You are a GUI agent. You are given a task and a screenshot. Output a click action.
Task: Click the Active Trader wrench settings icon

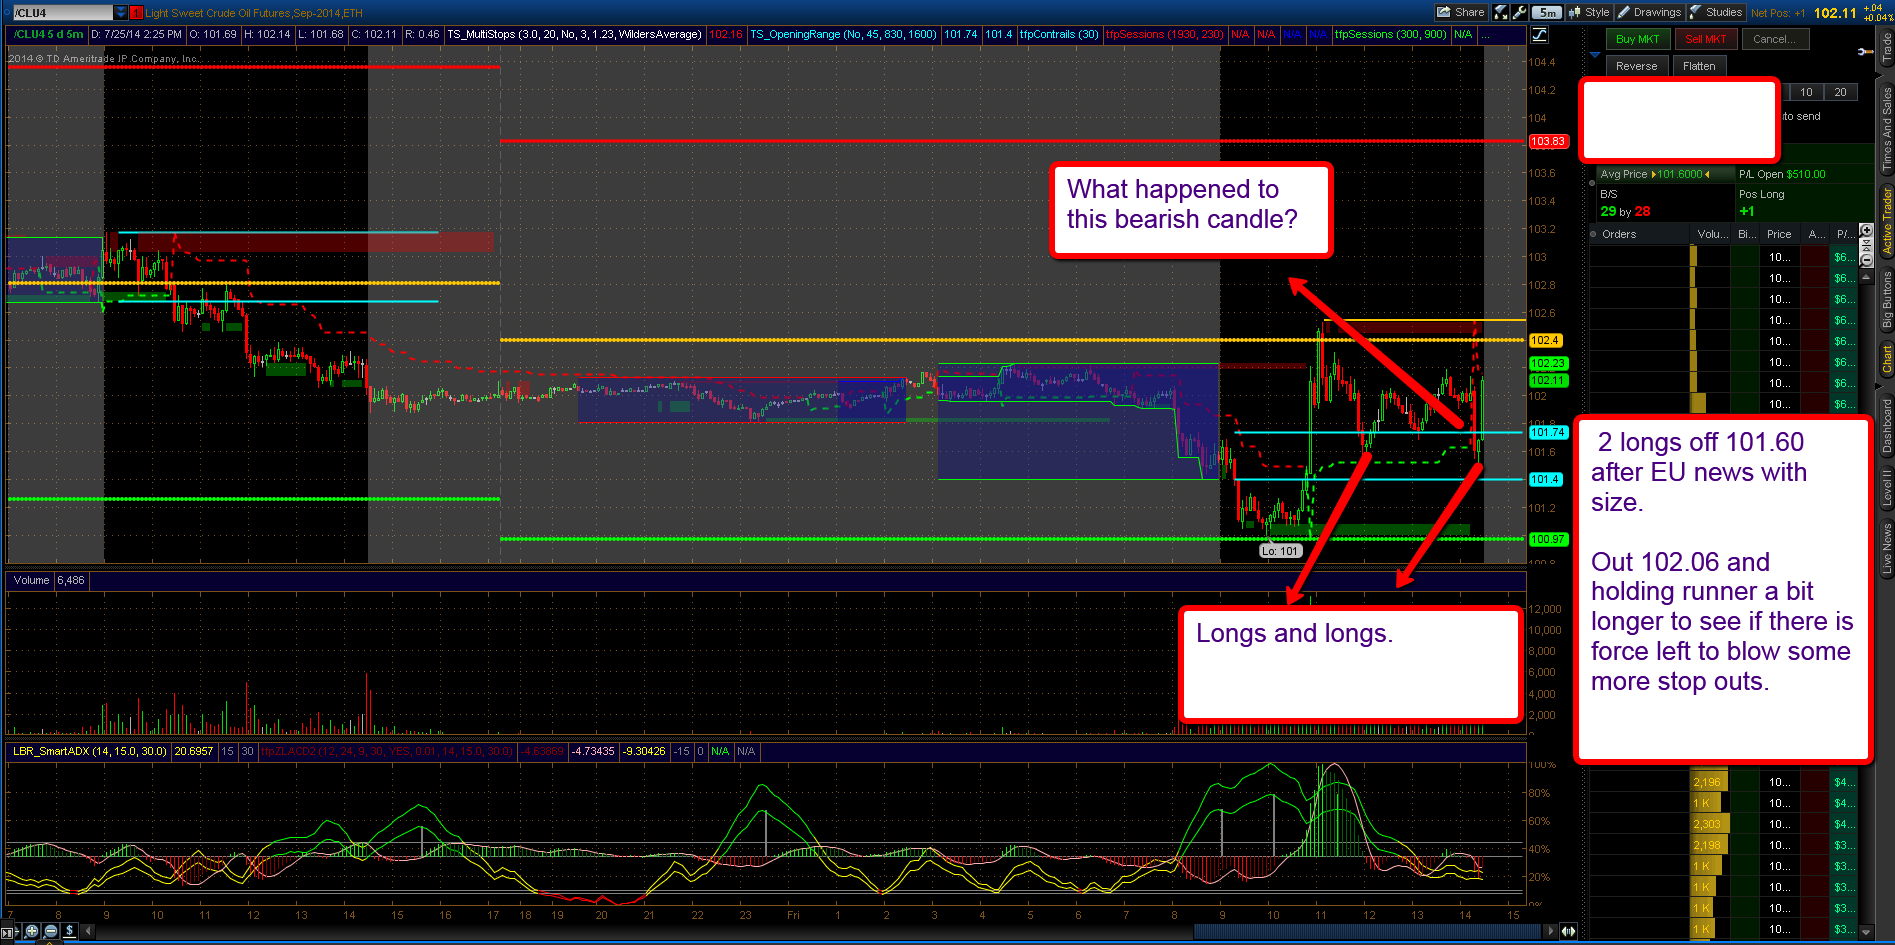(x=1864, y=51)
